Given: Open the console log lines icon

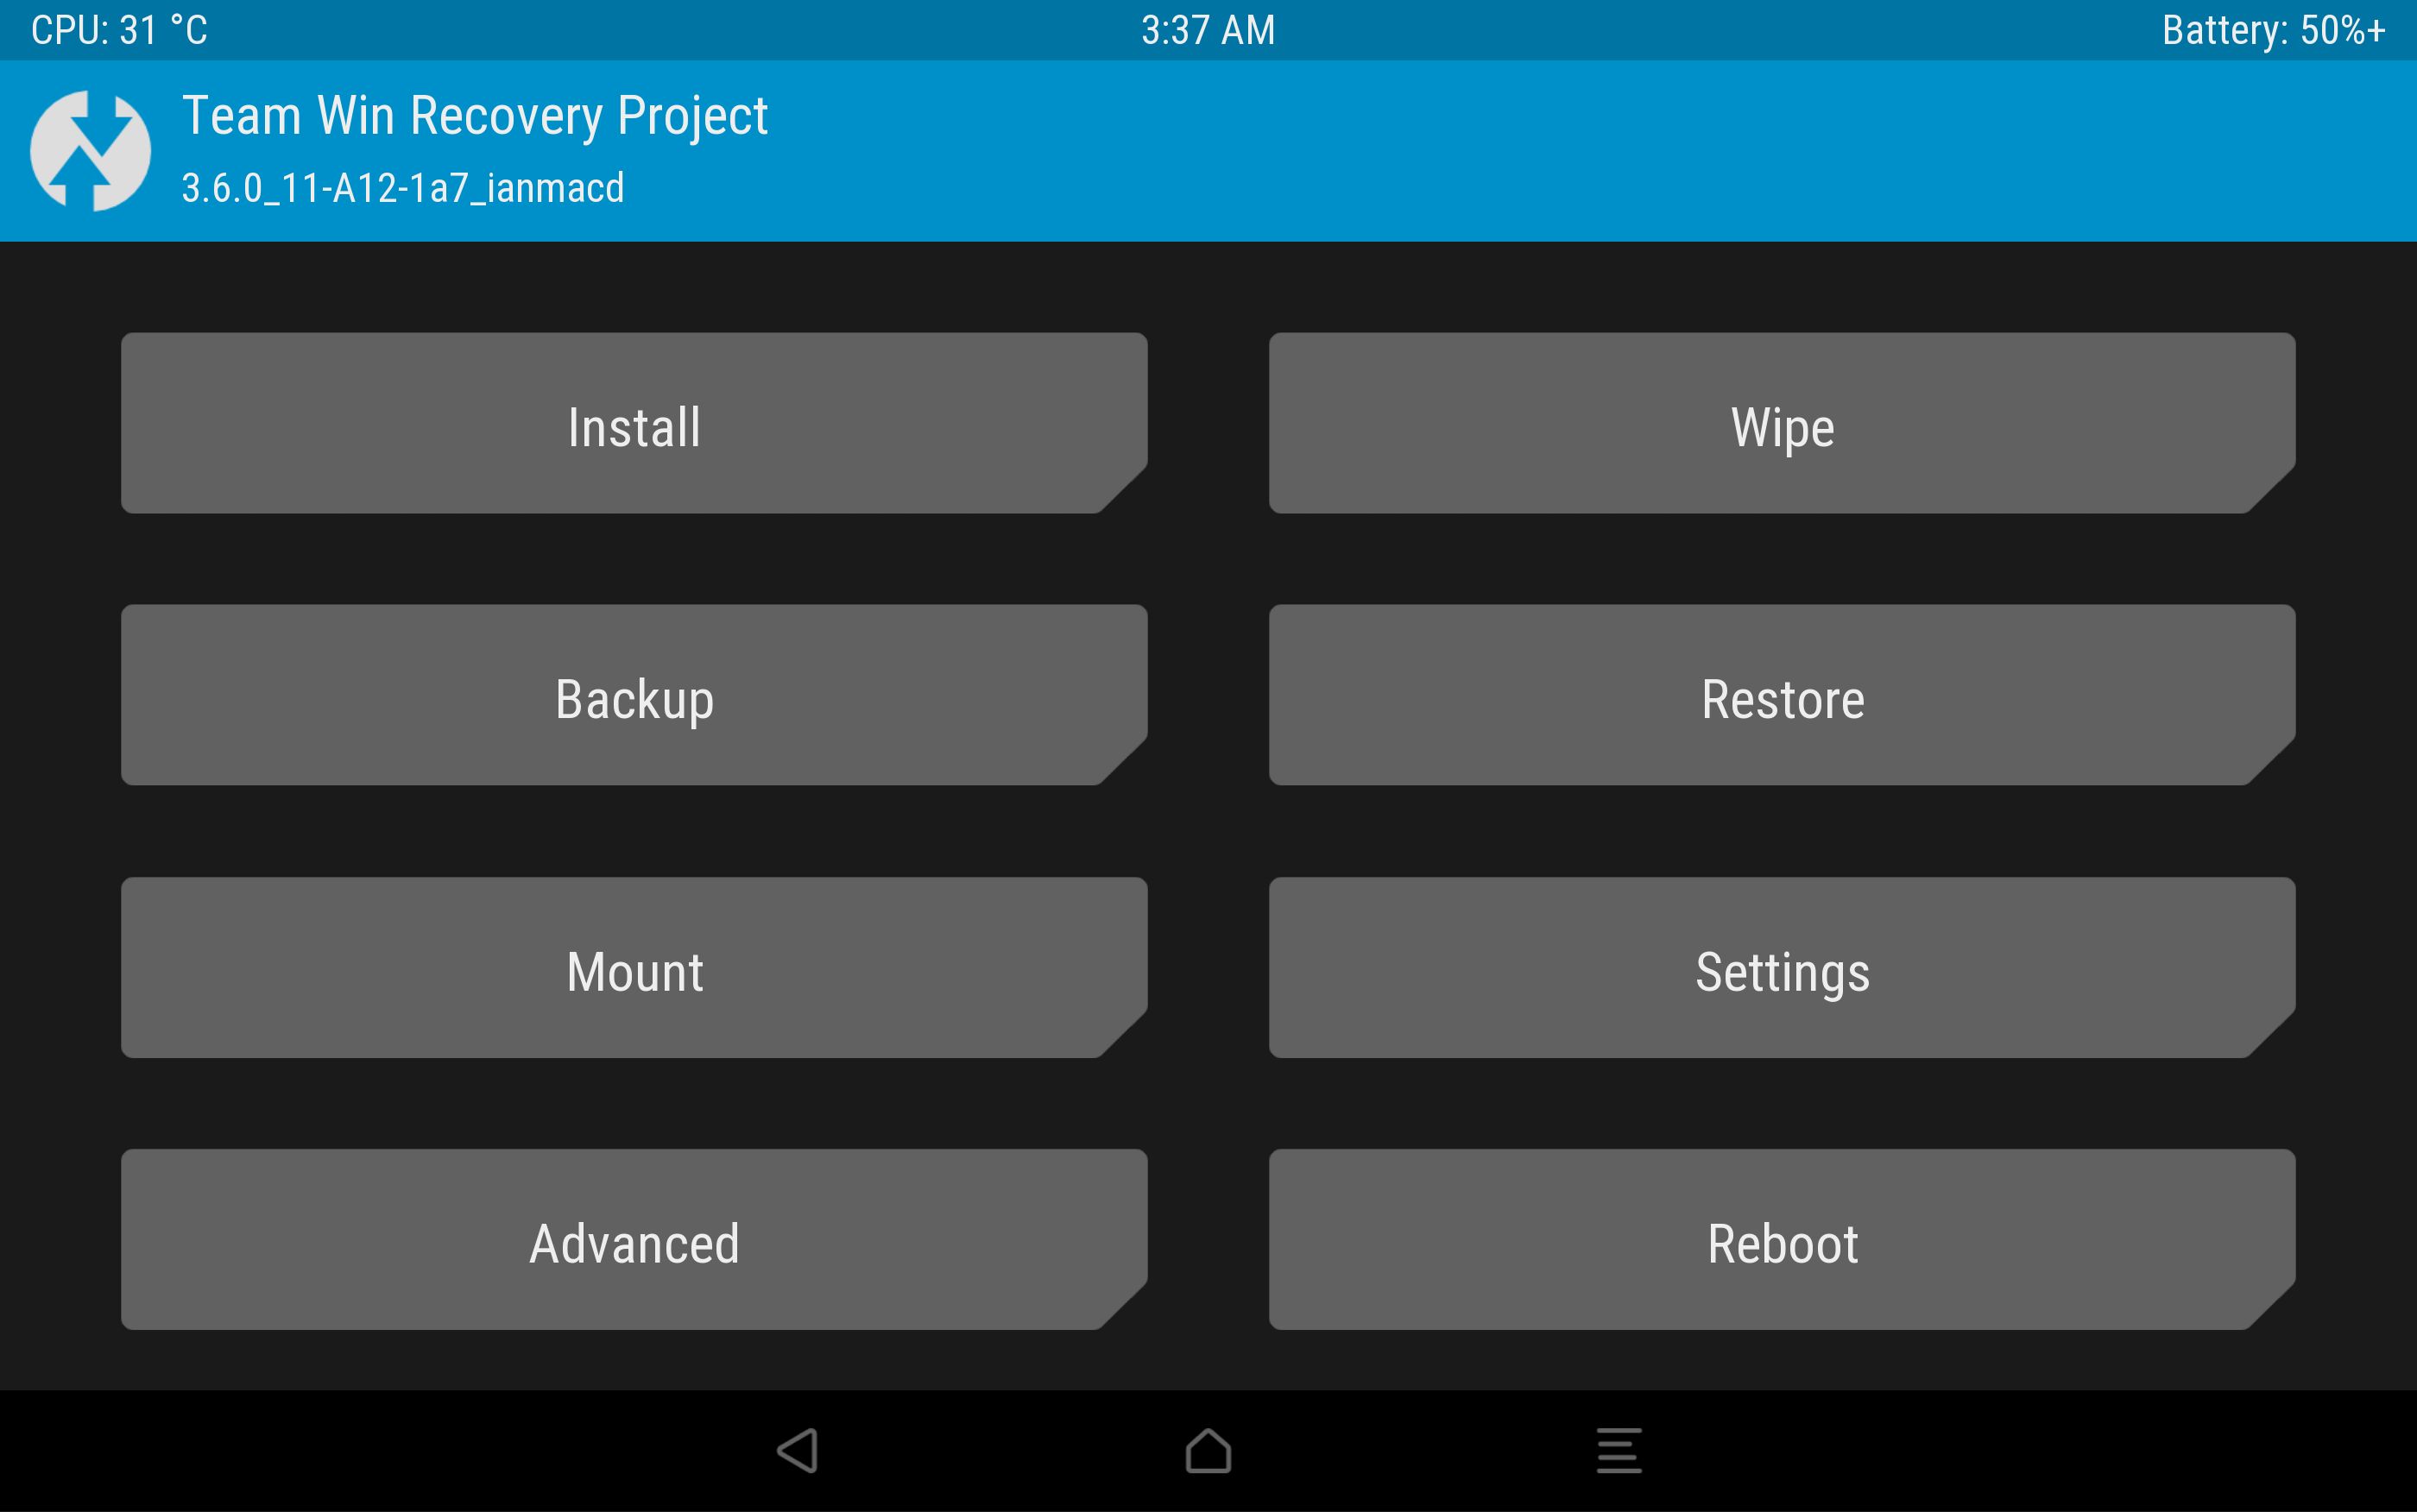Looking at the screenshot, I should pyautogui.click(x=1619, y=1450).
